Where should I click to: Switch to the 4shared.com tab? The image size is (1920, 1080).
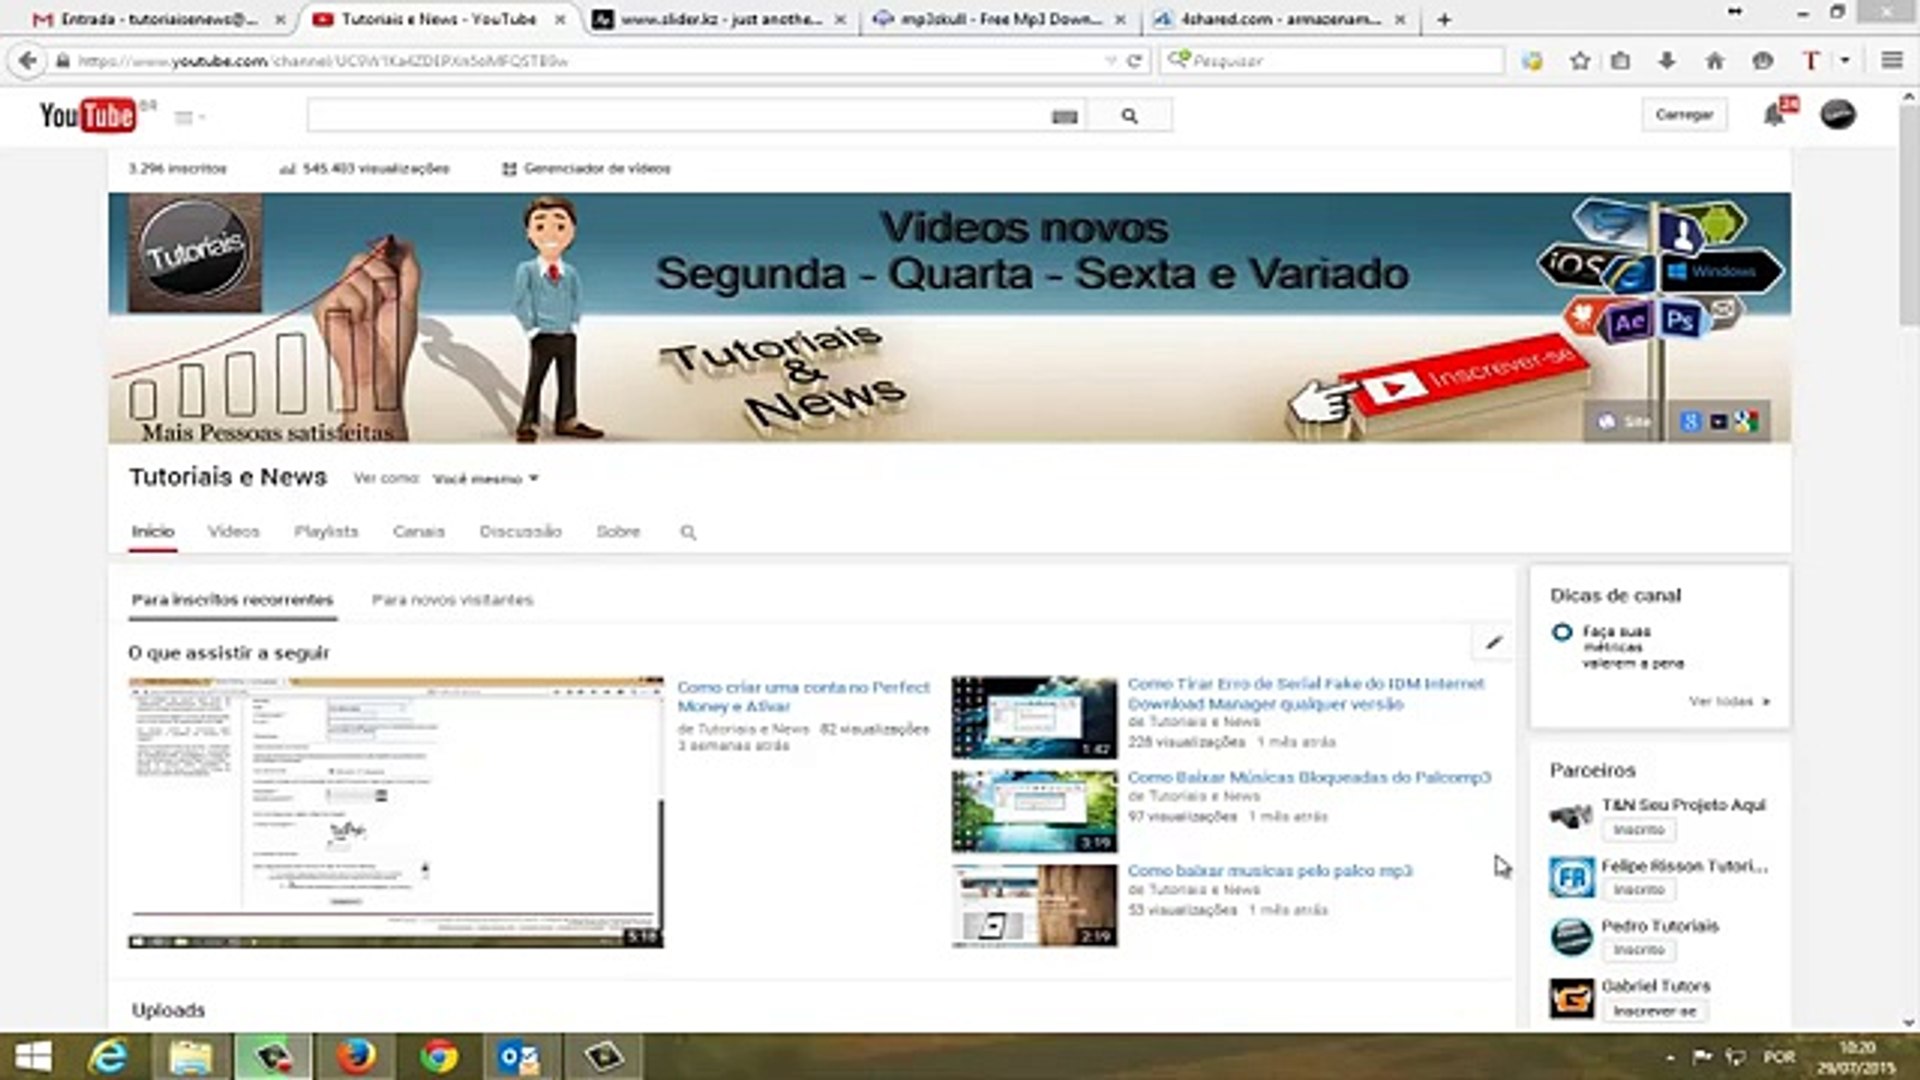pyautogui.click(x=1280, y=19)
